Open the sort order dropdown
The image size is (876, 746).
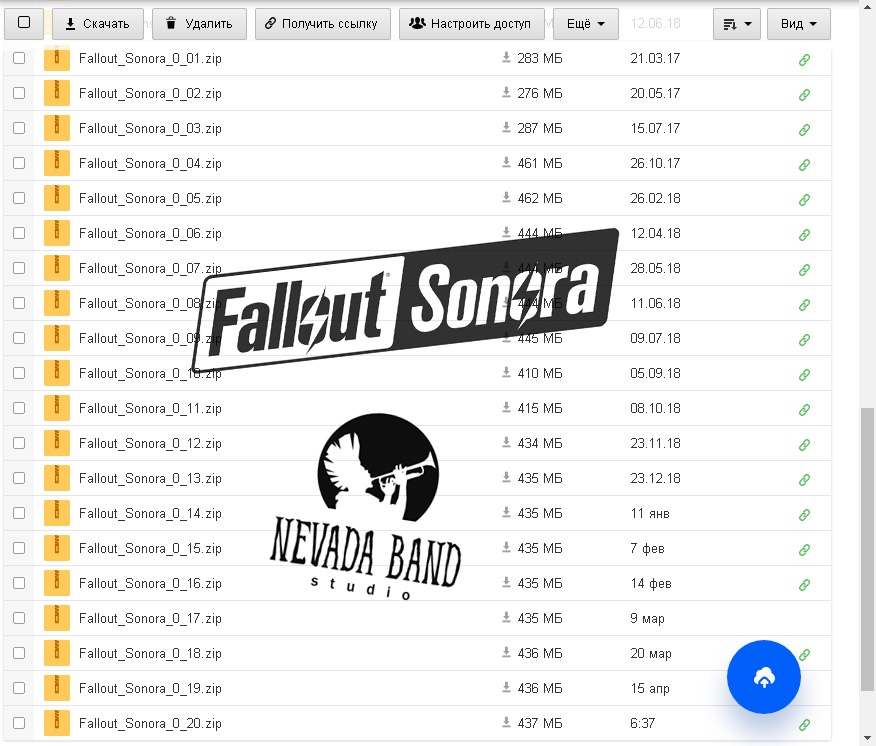736,24
